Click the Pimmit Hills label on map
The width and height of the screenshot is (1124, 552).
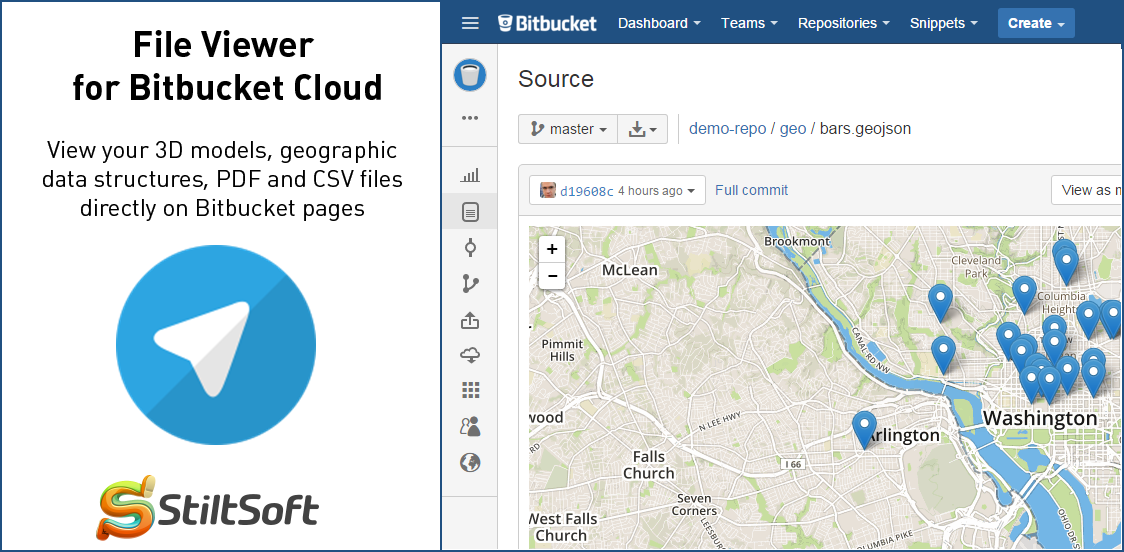563,350
